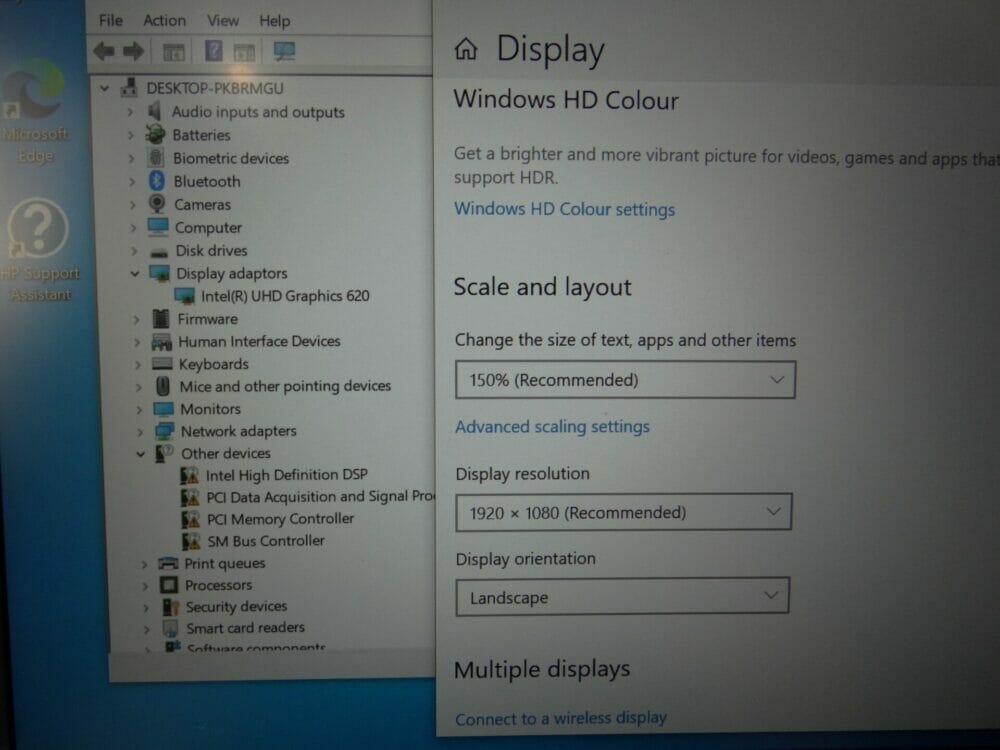Expand the Disk drives node
Image resolution: width=1000 pixels, height=750 pixels.
pos(135,251)
